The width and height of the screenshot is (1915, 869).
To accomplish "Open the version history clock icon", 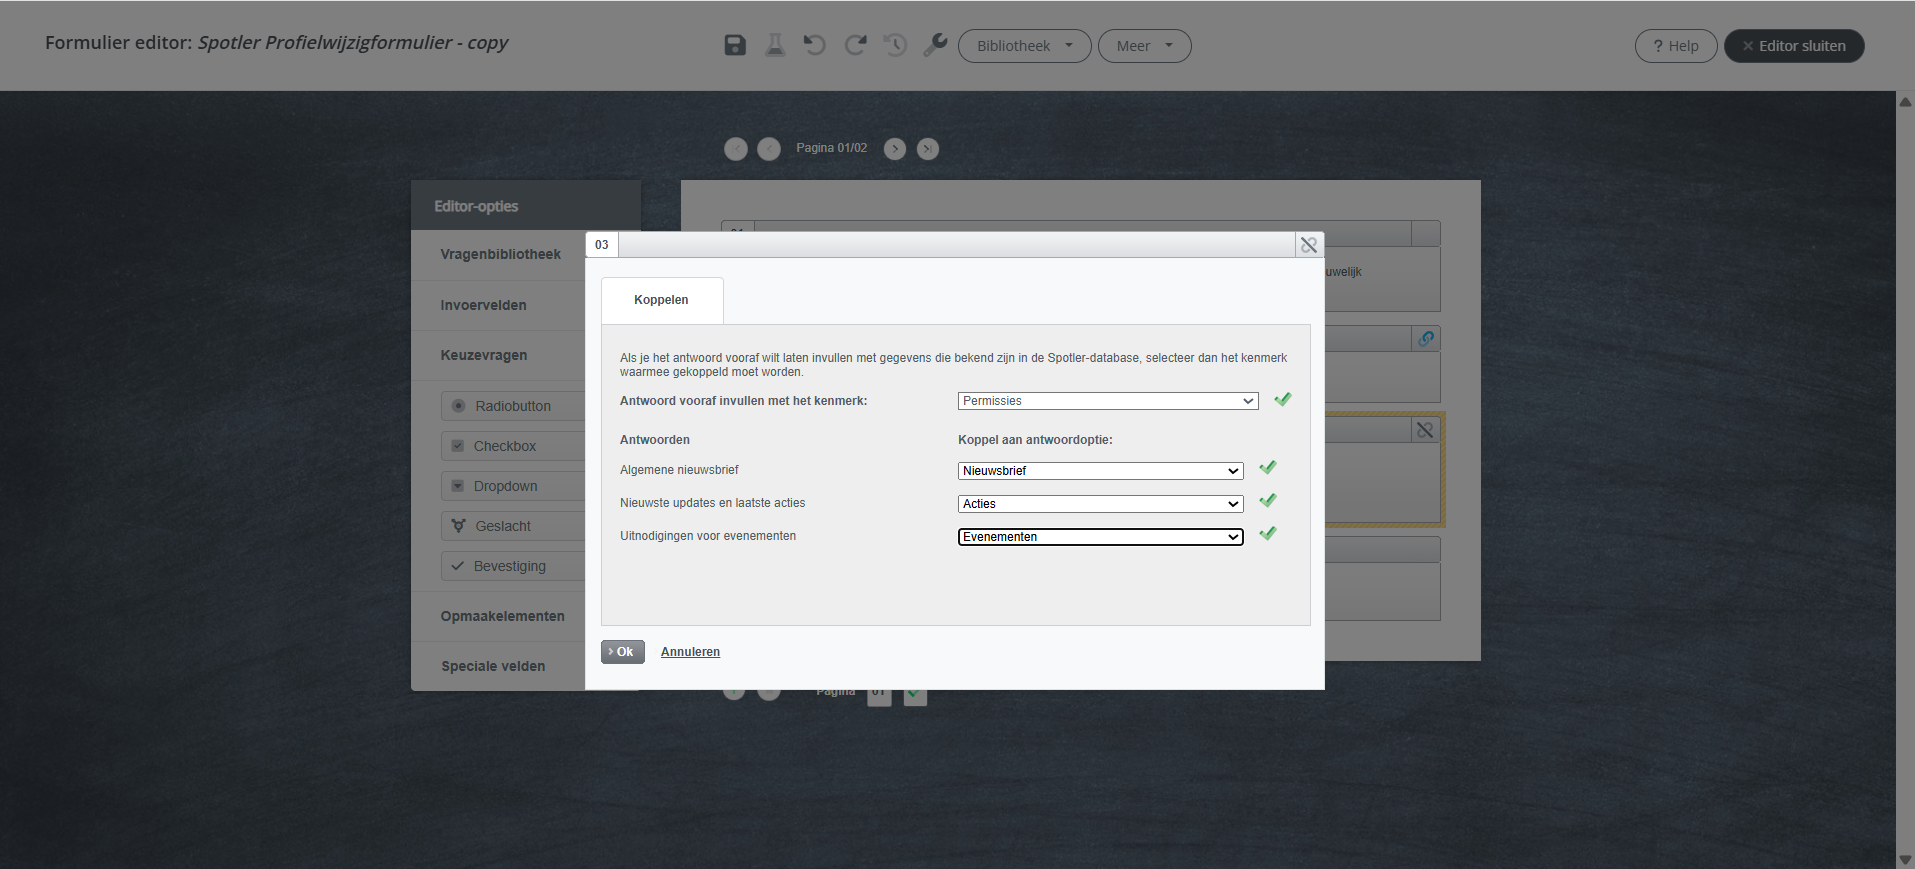I will click(895, 45).
